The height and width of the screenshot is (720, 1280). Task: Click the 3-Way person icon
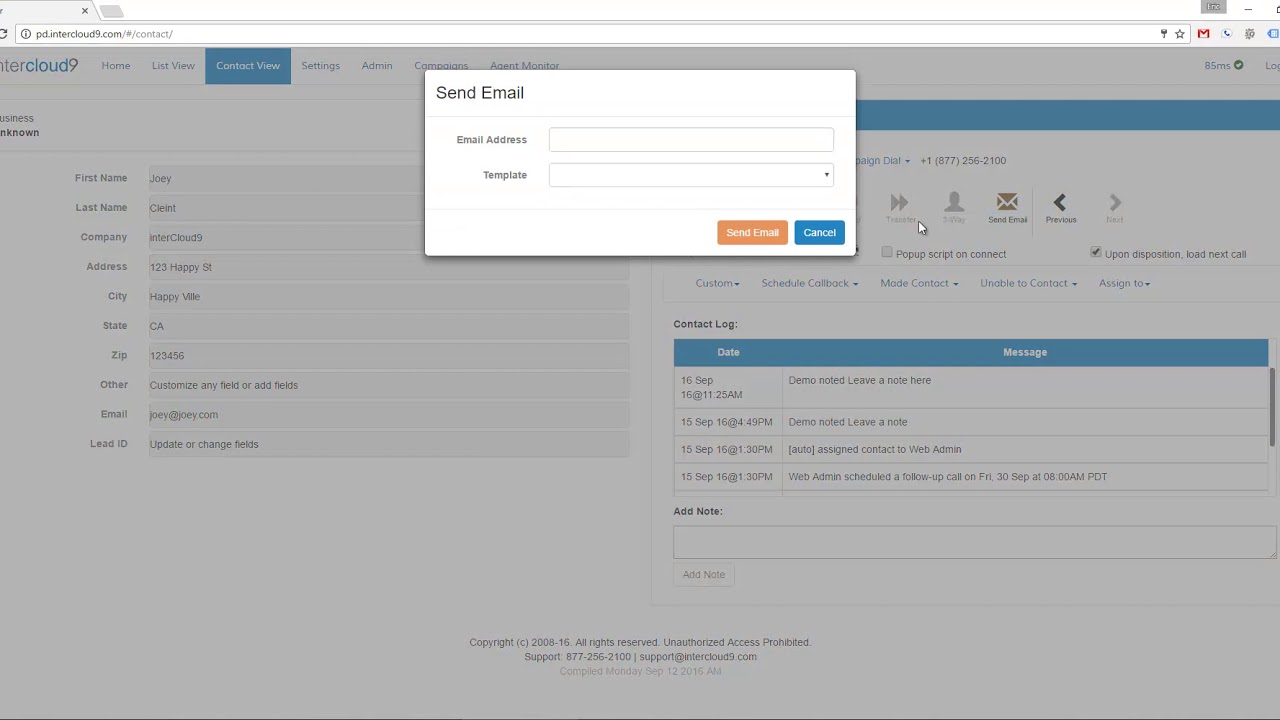954,202
